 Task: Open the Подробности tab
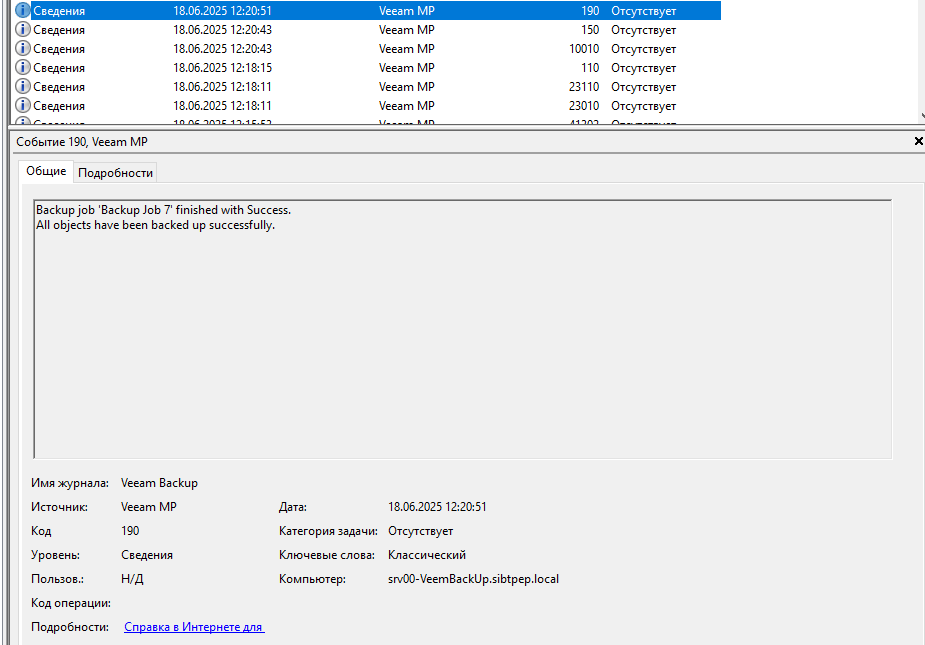tap(115, 173)
